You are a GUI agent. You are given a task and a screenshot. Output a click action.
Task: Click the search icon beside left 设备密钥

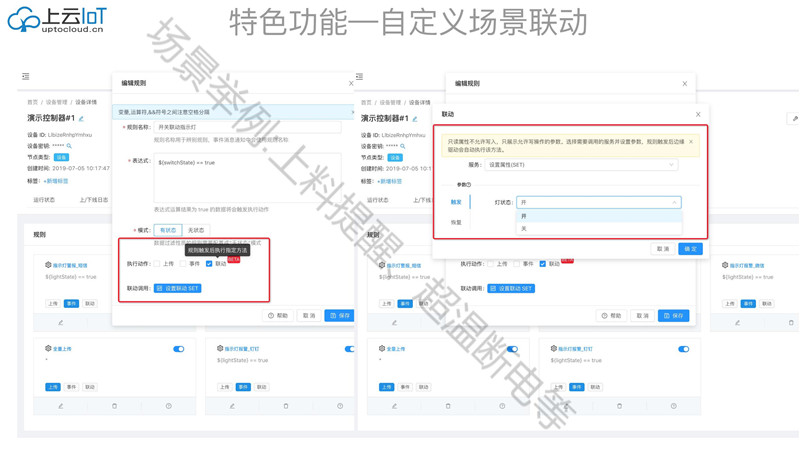click(x=69, y=146)
